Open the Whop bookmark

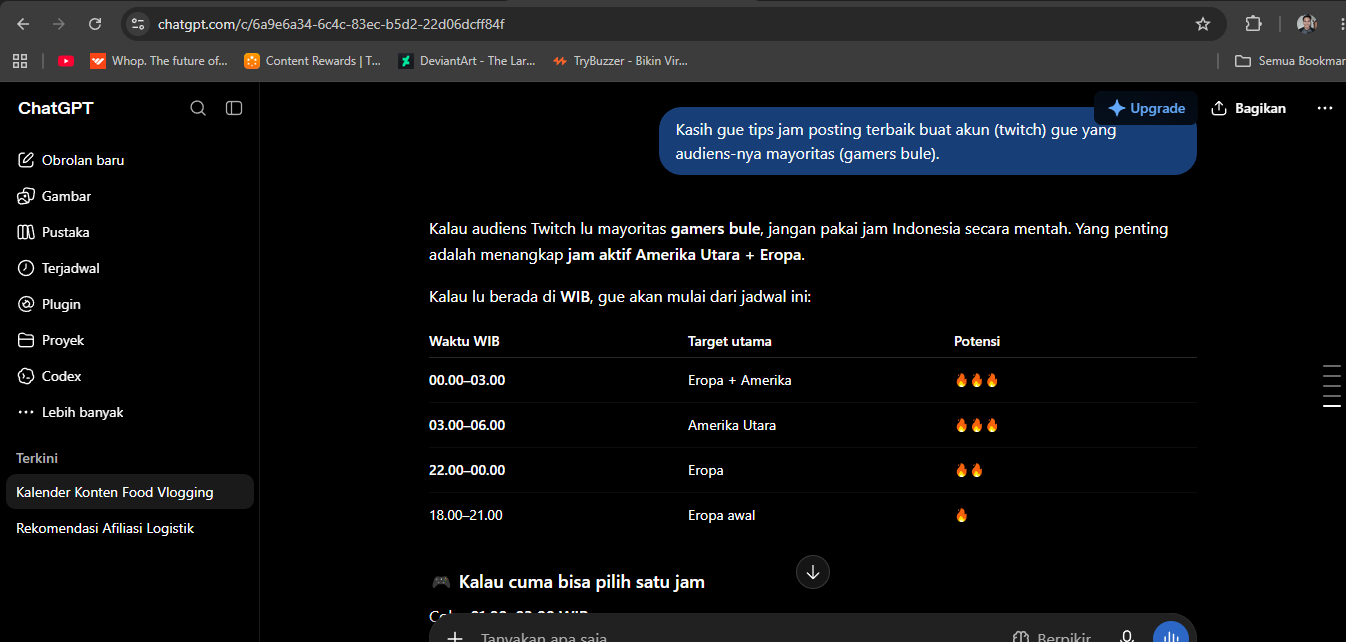pyautogui.click(x=159, y=61)
